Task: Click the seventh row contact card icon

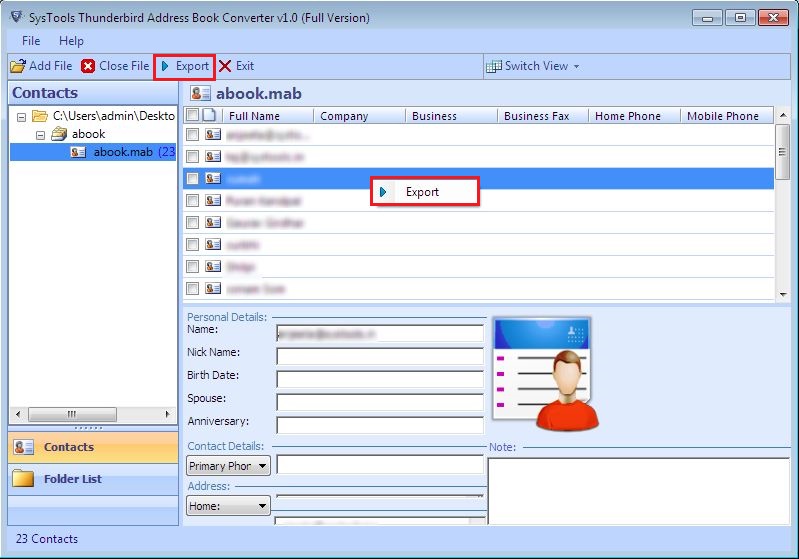Action: pyautogui.click(x=213, y=267)
